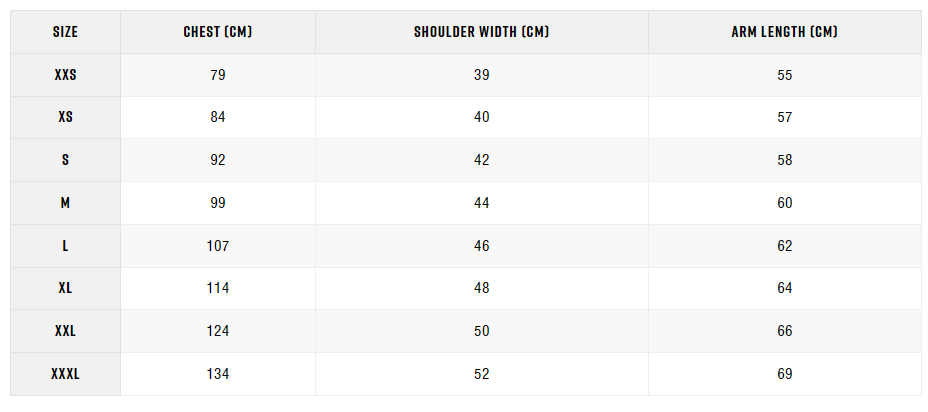Click chest value 107 for L
928x412 pixels.
pyautogui.click(x=218, y=246)
